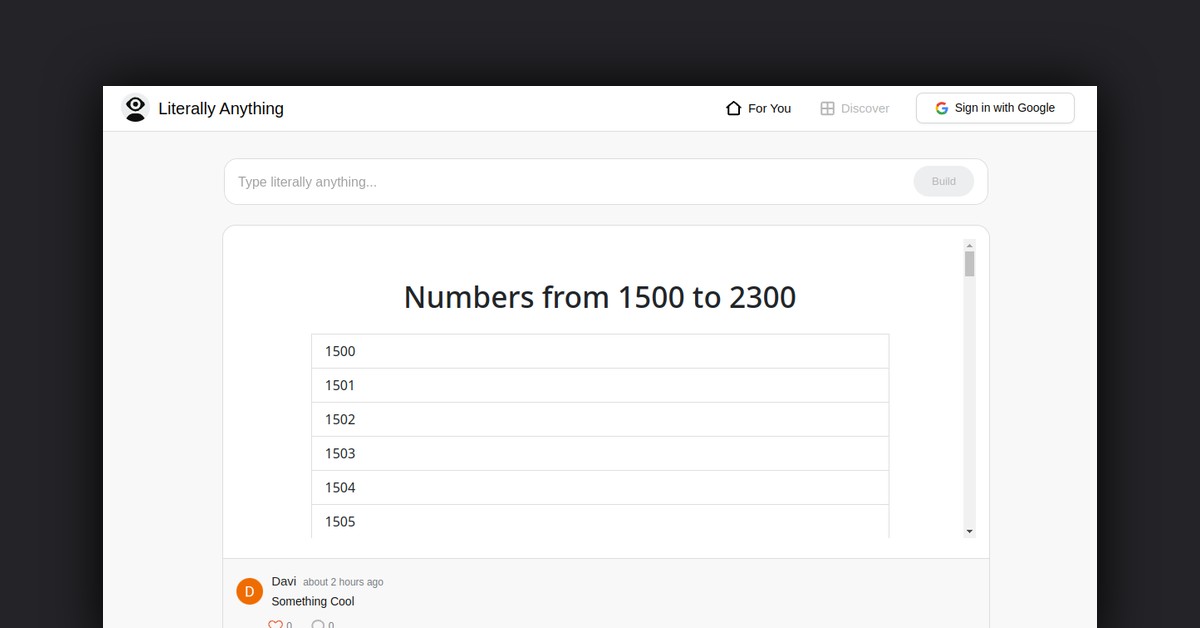Click Davi's orange avatar circle
Viewport: 1200px width, 628px height.
pos(249,591)
